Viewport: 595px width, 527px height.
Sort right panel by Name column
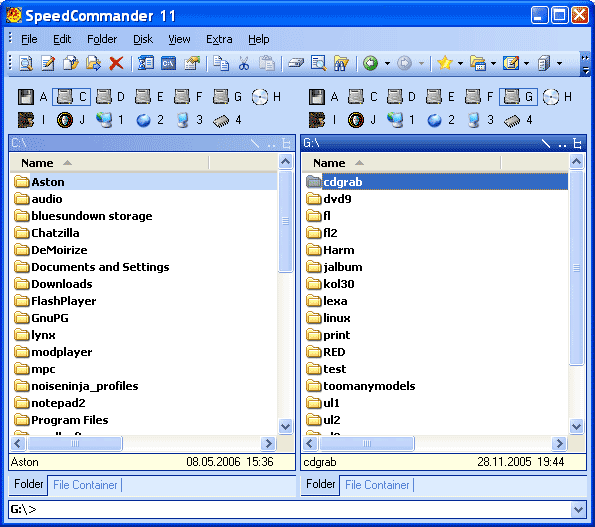(x=401, y=163)
